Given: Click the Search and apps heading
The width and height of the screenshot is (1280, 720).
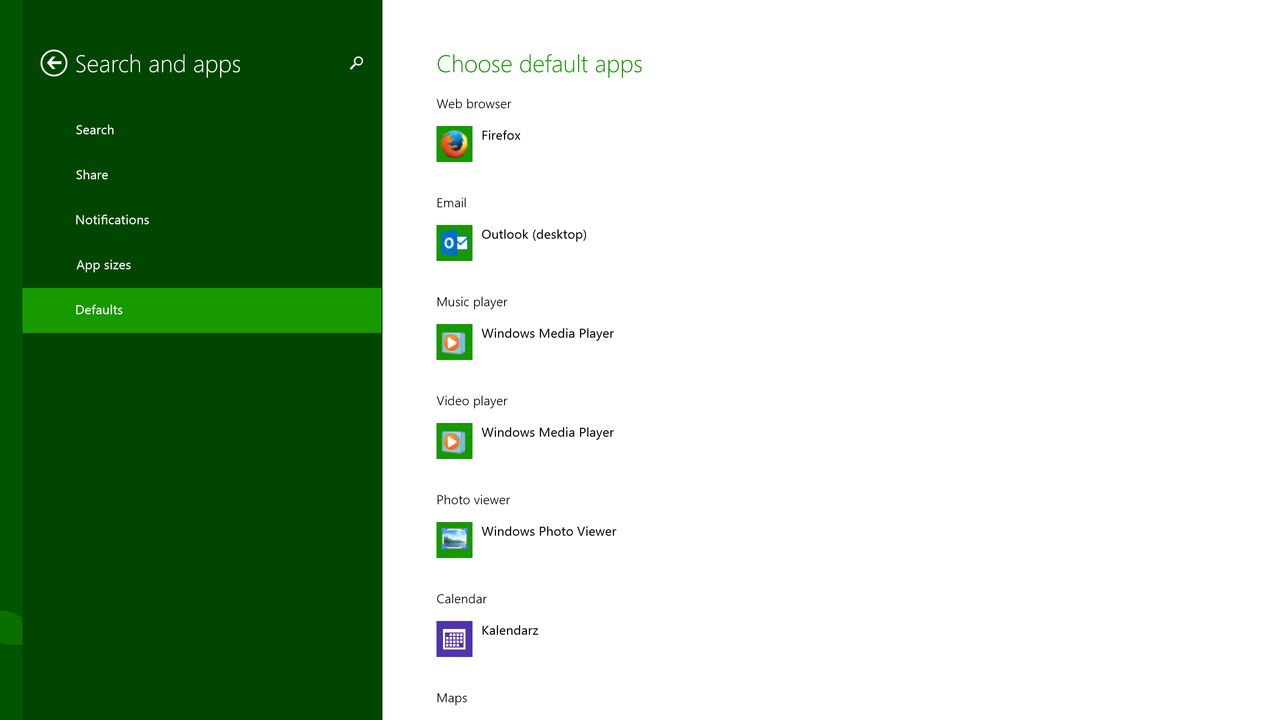Looking at the screenshot, I should coord(158,64).
